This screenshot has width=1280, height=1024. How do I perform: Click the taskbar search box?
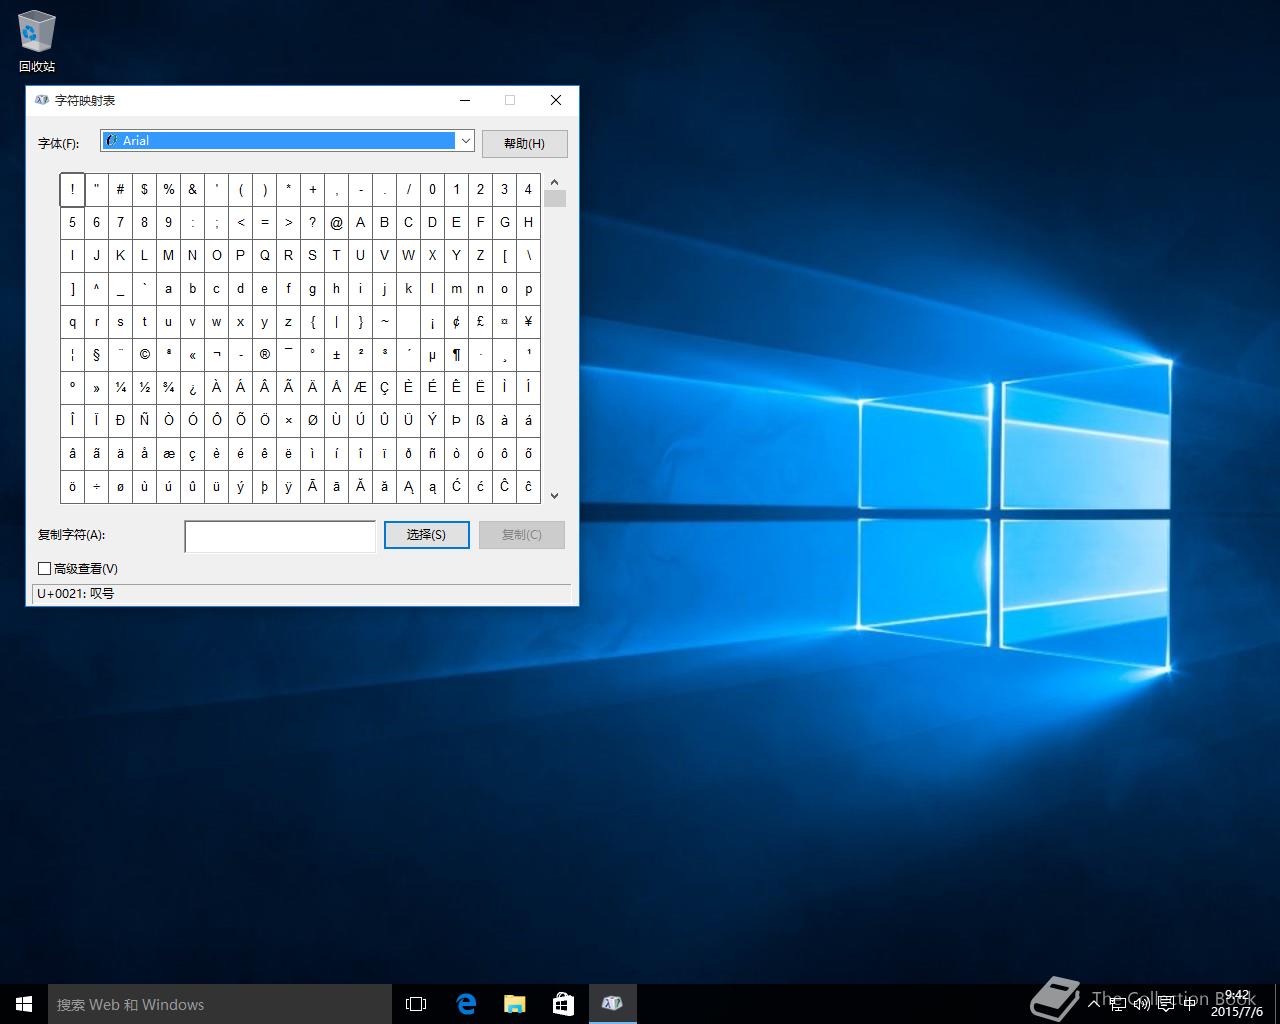tap(220, 1004)
